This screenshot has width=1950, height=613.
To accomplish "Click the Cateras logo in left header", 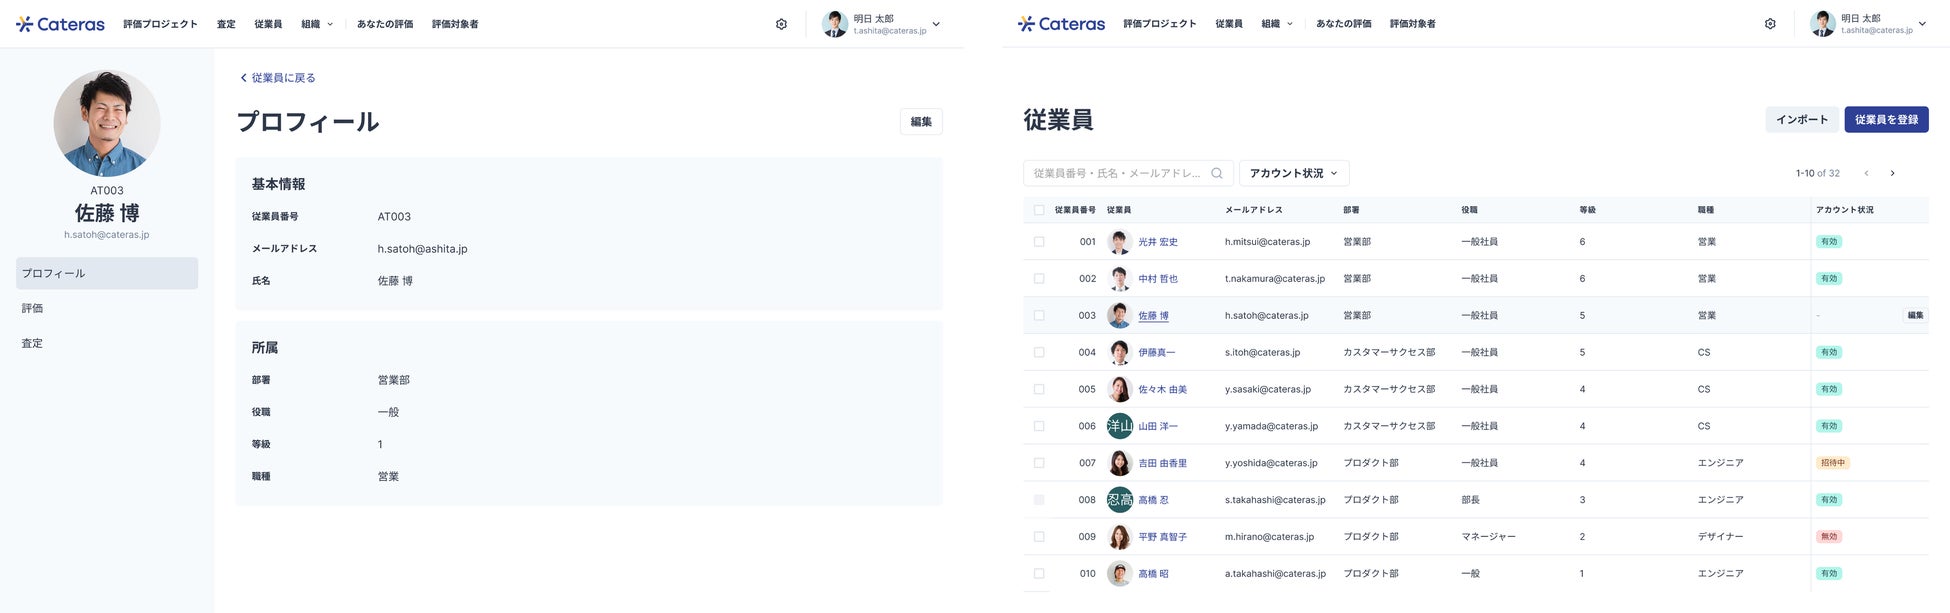I will [60, 24].
